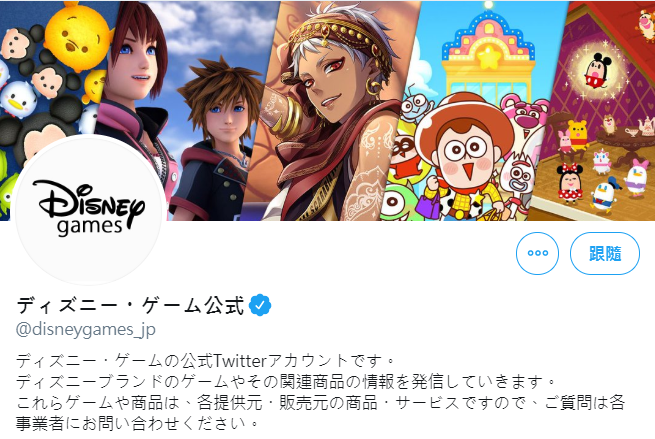Screen dimensions: 655x439
Task: Open the three-dots more options menu
Action: [537, 253]
